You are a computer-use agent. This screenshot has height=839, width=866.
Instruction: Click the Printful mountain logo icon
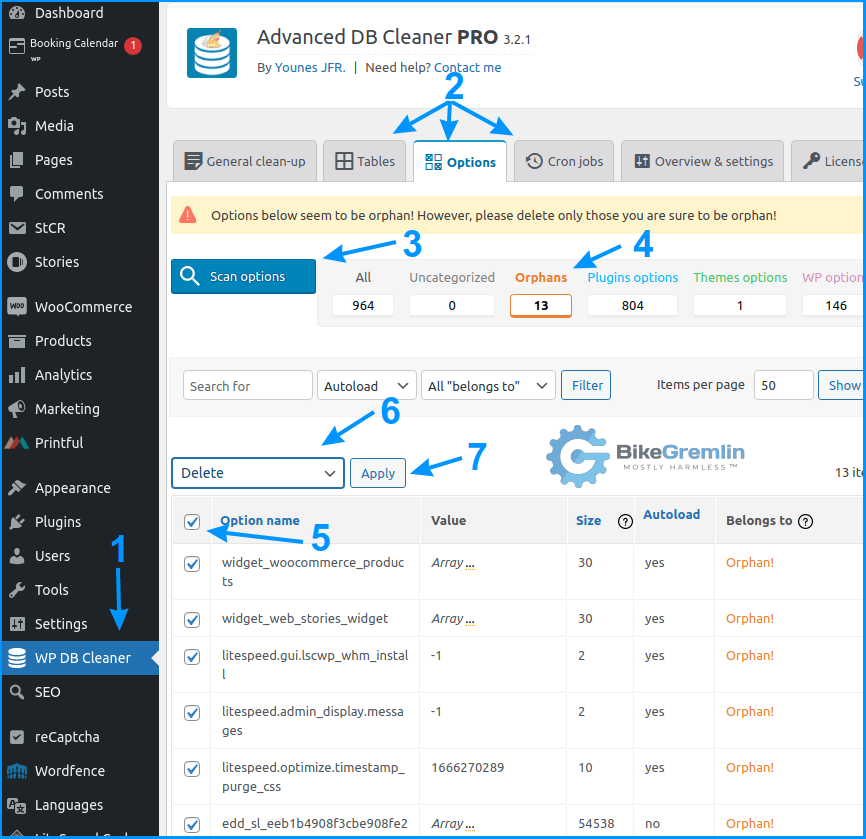pos(17,443)
